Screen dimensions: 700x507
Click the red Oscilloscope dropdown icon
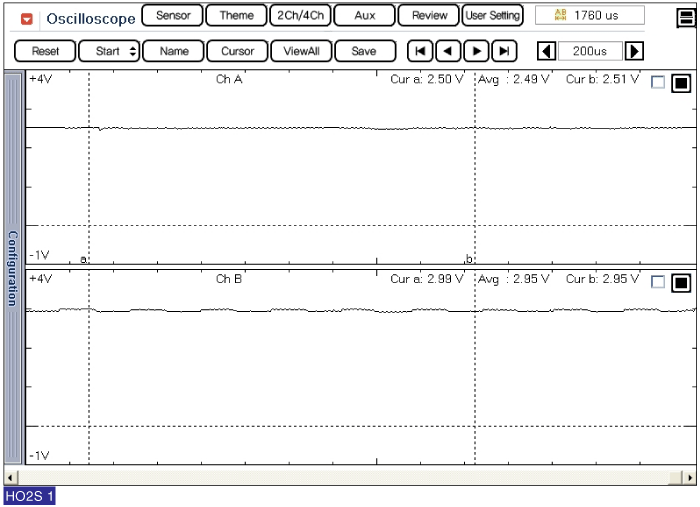[27, 18]
